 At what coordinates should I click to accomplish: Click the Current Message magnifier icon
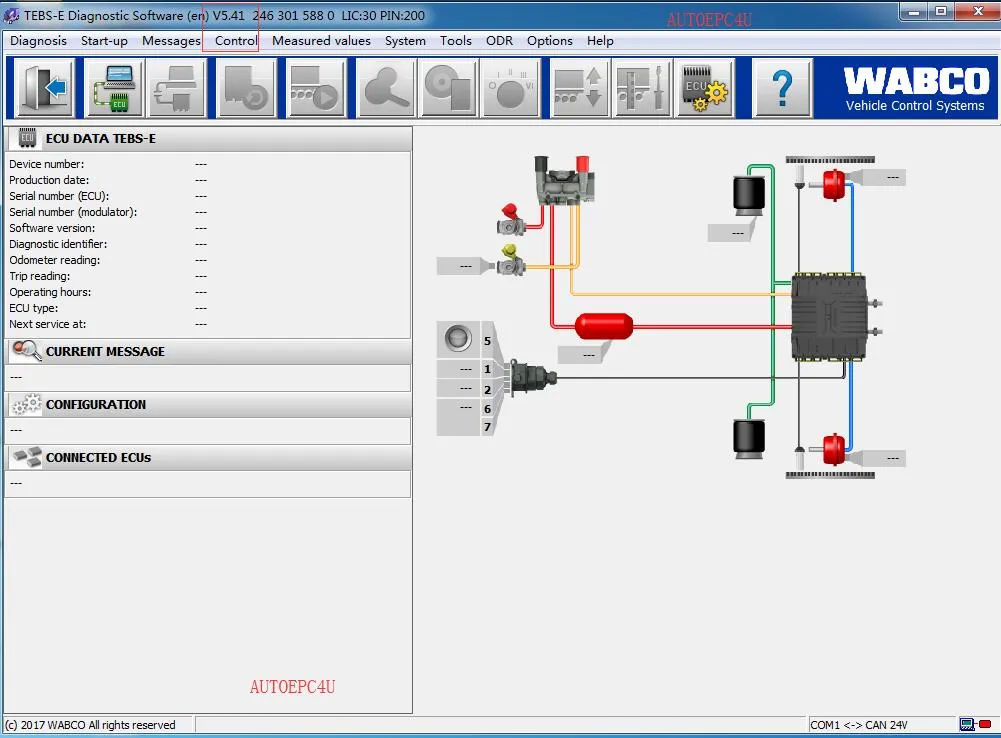27,350
